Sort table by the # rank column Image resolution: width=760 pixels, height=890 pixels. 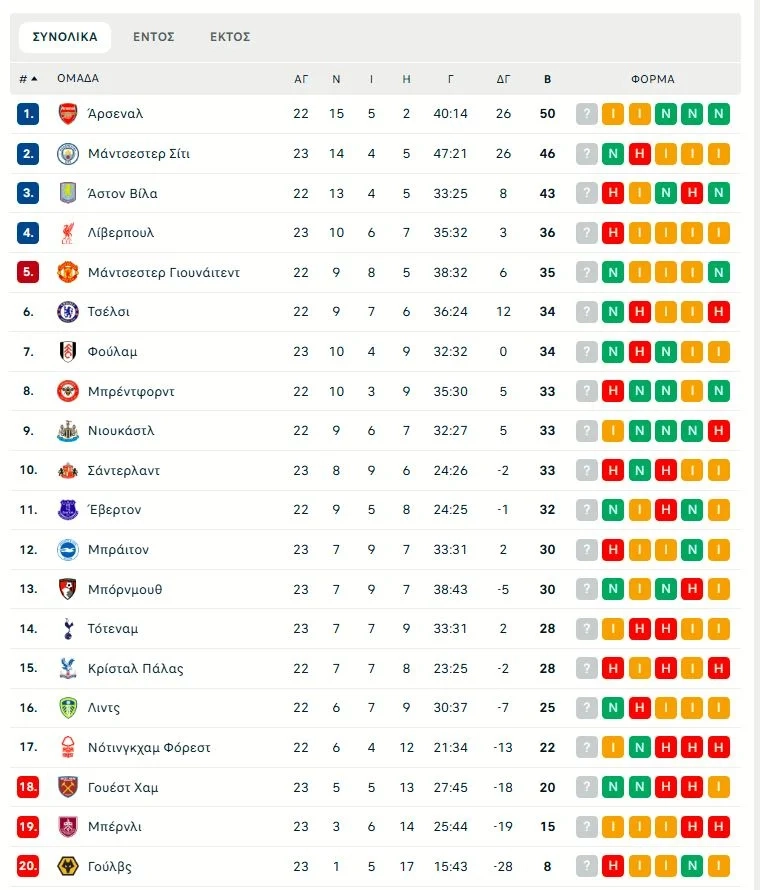pos(27,79)
